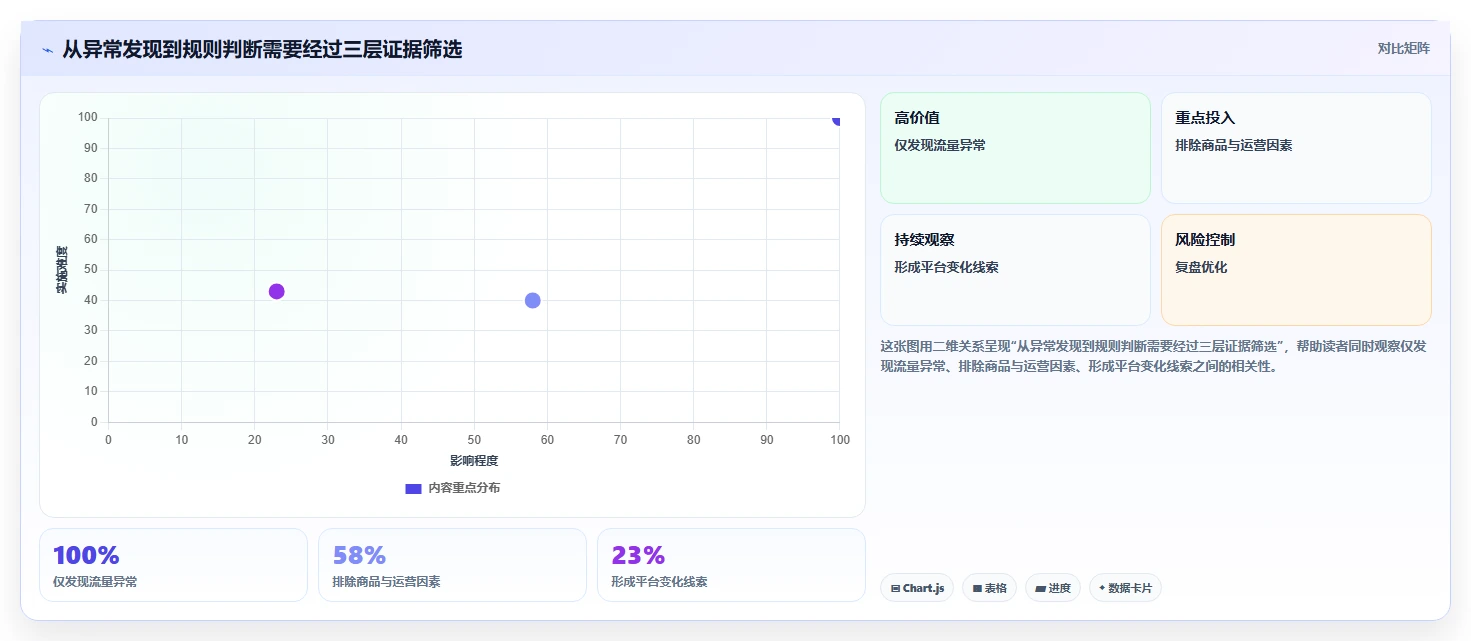This screenshot has width=1471, height=641.
Task: Click the icon inside Chart.js tag
Action: tap(895, 589)
